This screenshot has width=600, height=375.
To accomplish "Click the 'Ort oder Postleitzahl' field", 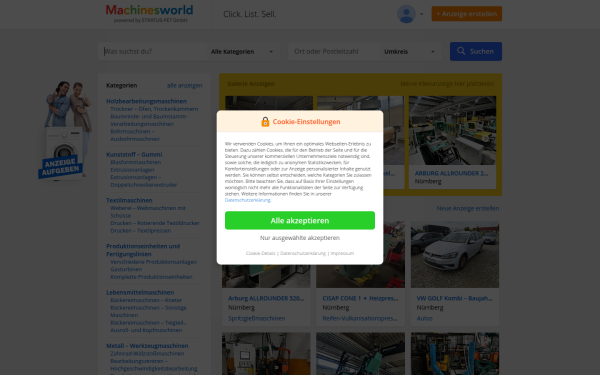I will click(x=335, y=51).
